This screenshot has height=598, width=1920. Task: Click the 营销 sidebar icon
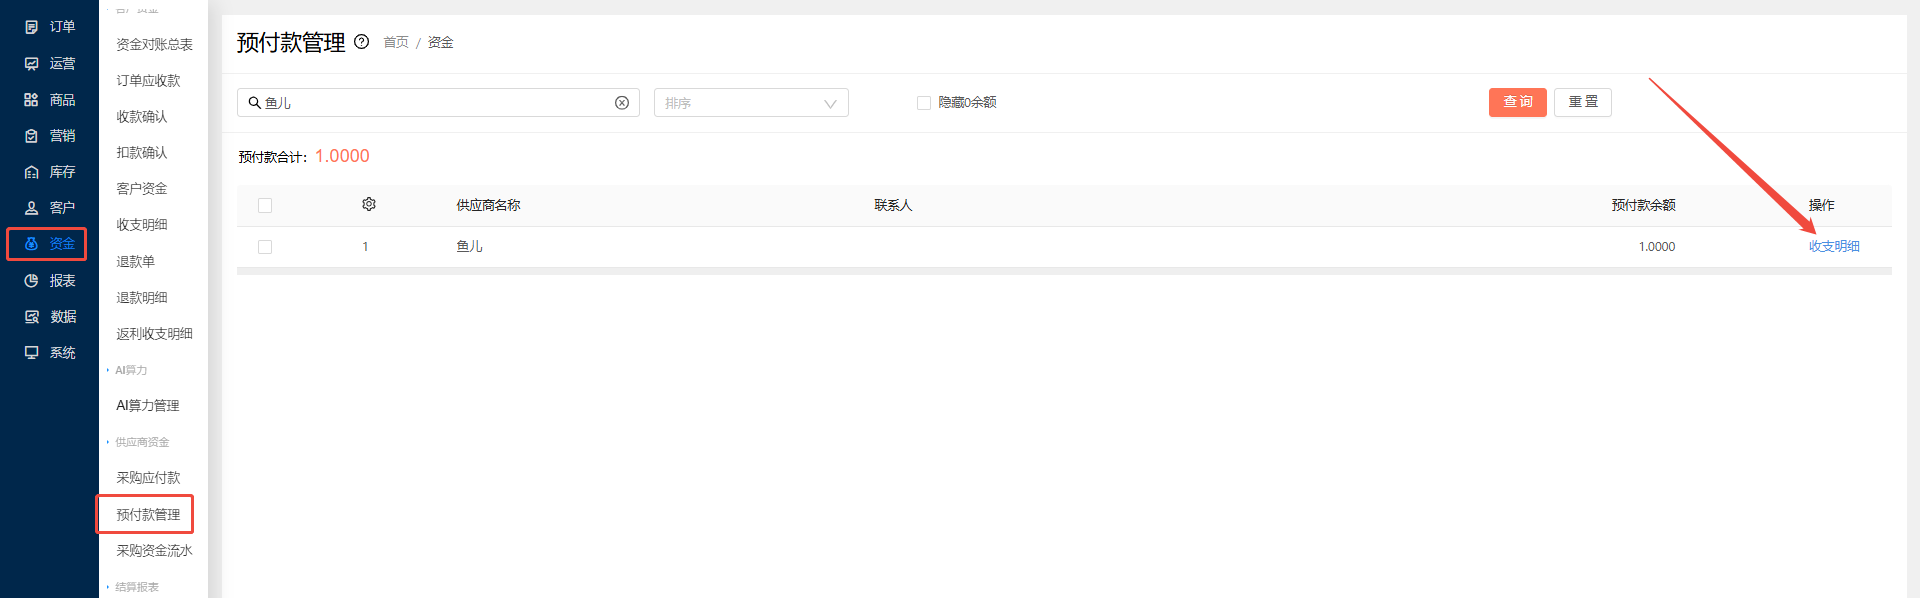click(31, 136)
